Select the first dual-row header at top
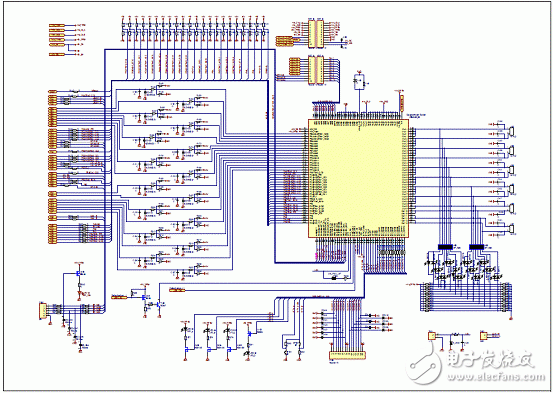The width and height of the screenshot is (553, 393). (316, 34)
